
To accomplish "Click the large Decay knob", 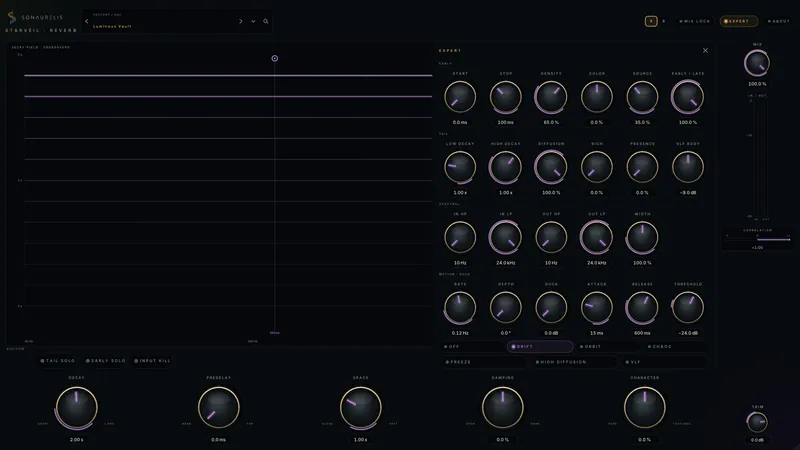I will [x=77, y=408].
